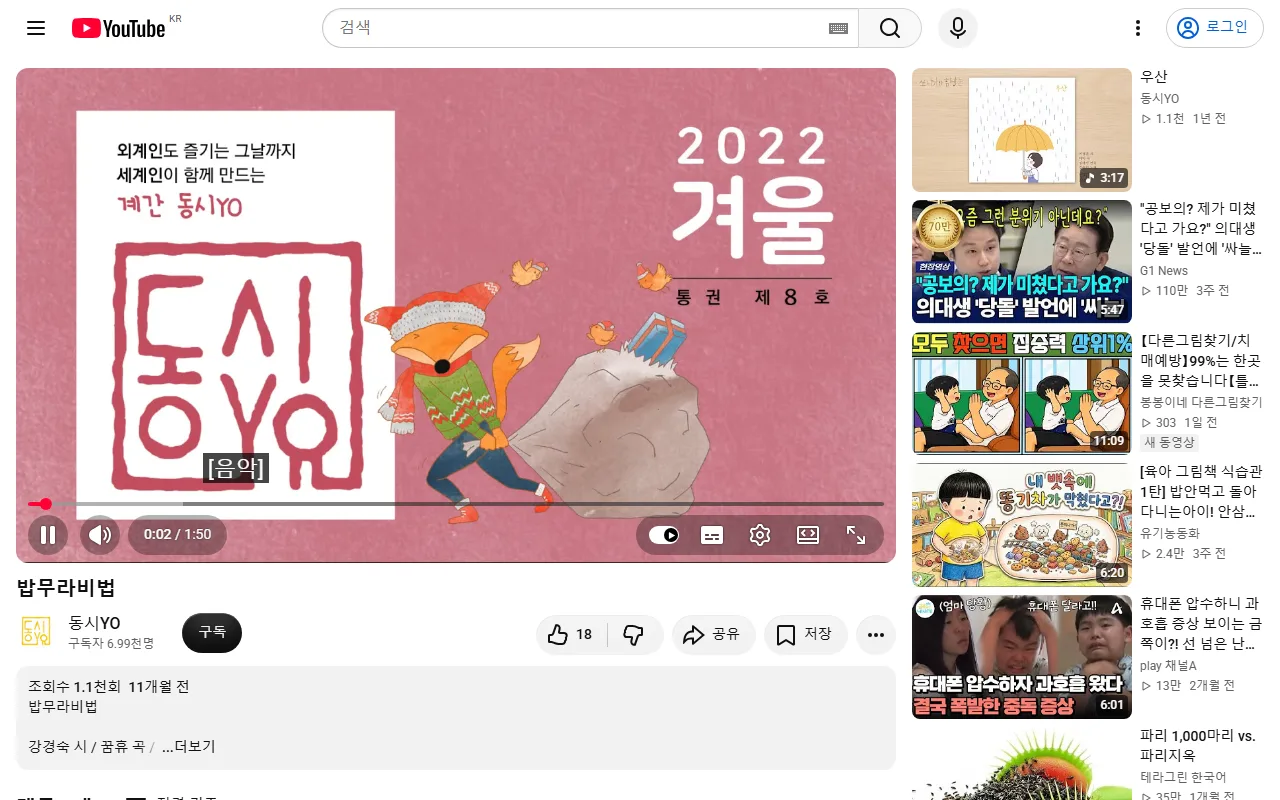Toggle the autoplay switch

tap(664, 535)
